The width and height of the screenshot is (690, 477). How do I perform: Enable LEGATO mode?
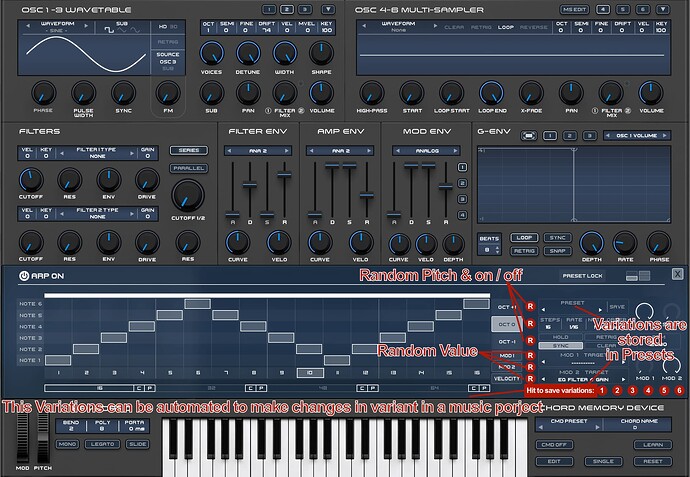click(103, 444)
